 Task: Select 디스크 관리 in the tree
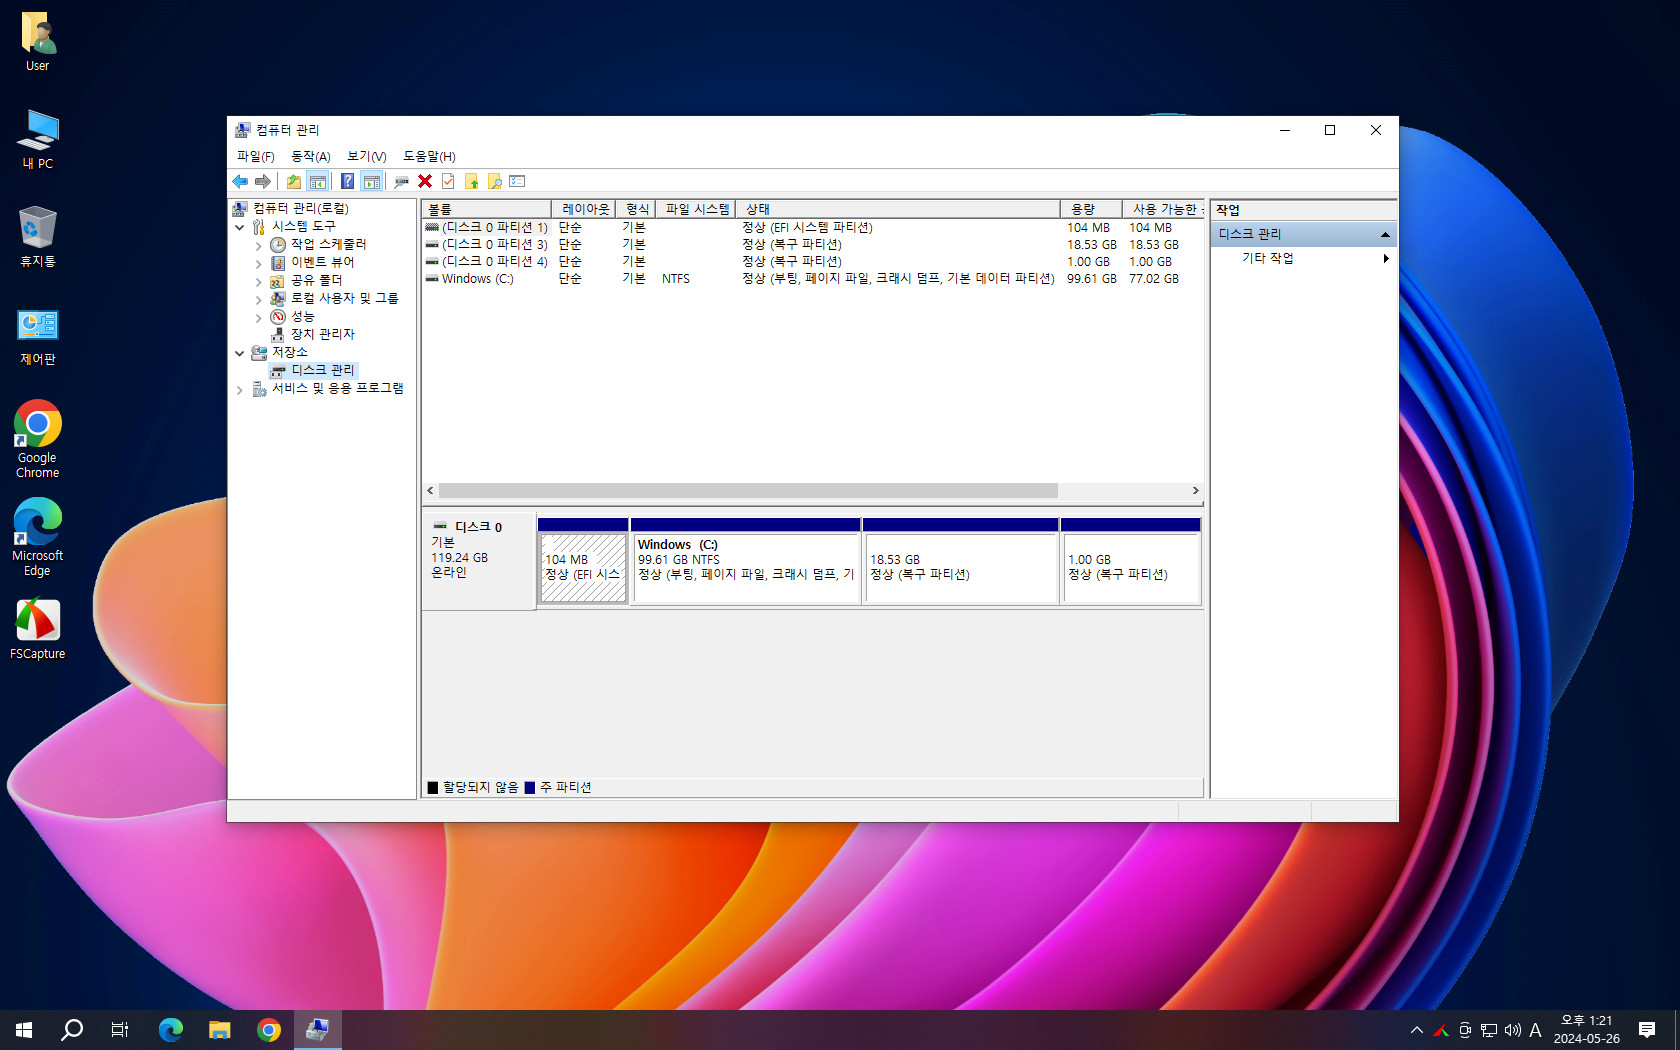pyautogui.click(x=322, y=370)
